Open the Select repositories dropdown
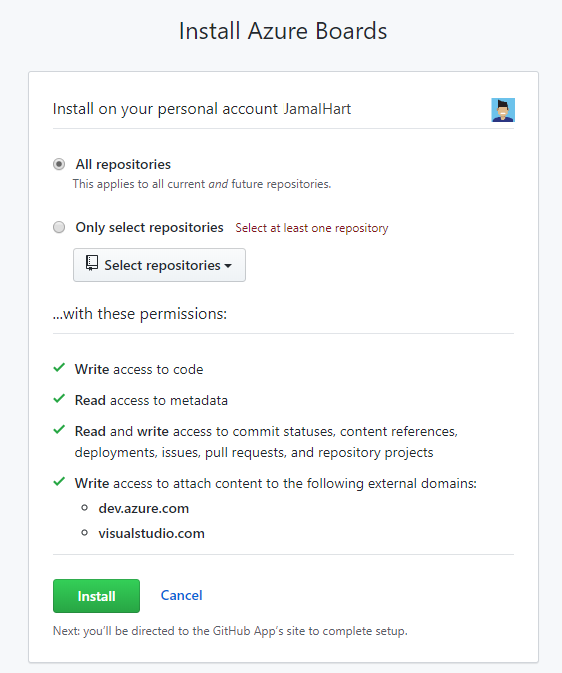The width and height of the screenshot is (562, 673). coord(159,265)
